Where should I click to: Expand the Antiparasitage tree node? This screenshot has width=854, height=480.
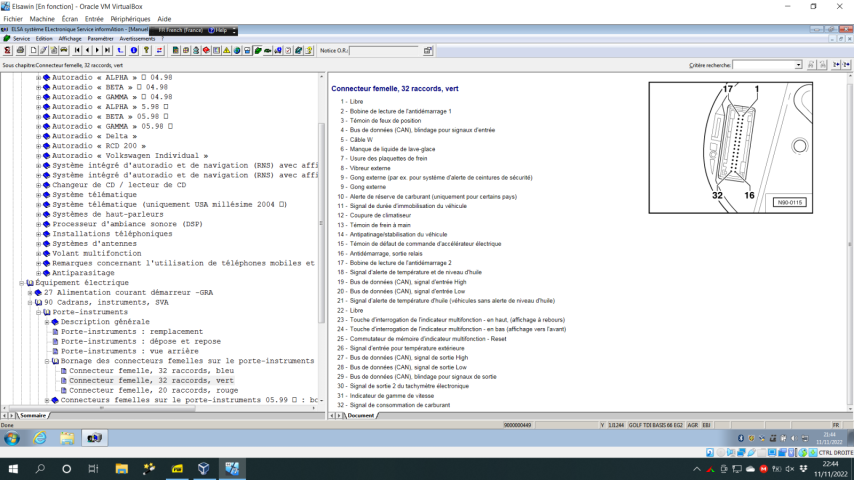pos(39,273)
